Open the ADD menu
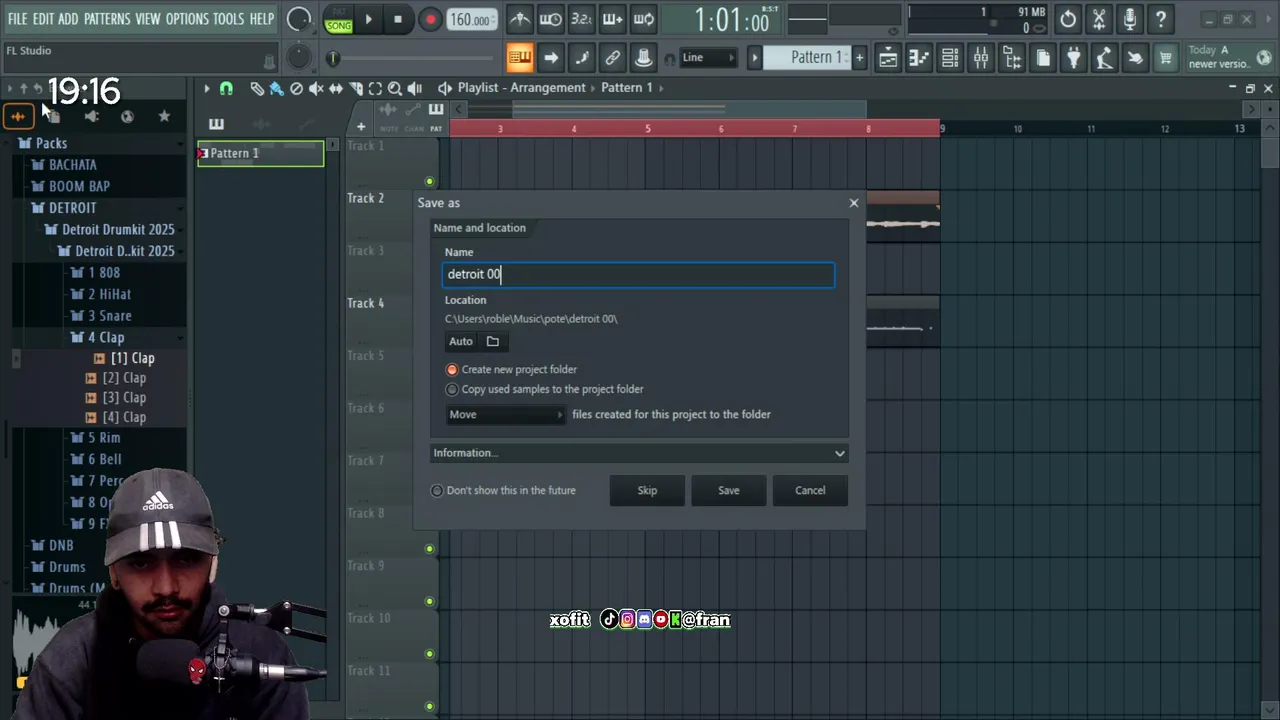The image size is (1280, 720). click(x=68, y=19)
